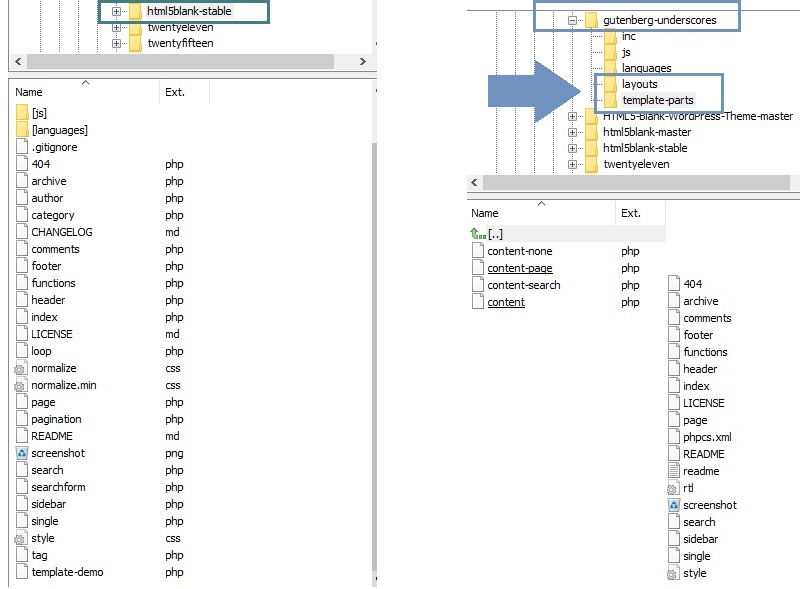The height and width of the screenshot is (589, 800).
Task: Select the gutenberg-underscores folder
Action: pos(660,20)
